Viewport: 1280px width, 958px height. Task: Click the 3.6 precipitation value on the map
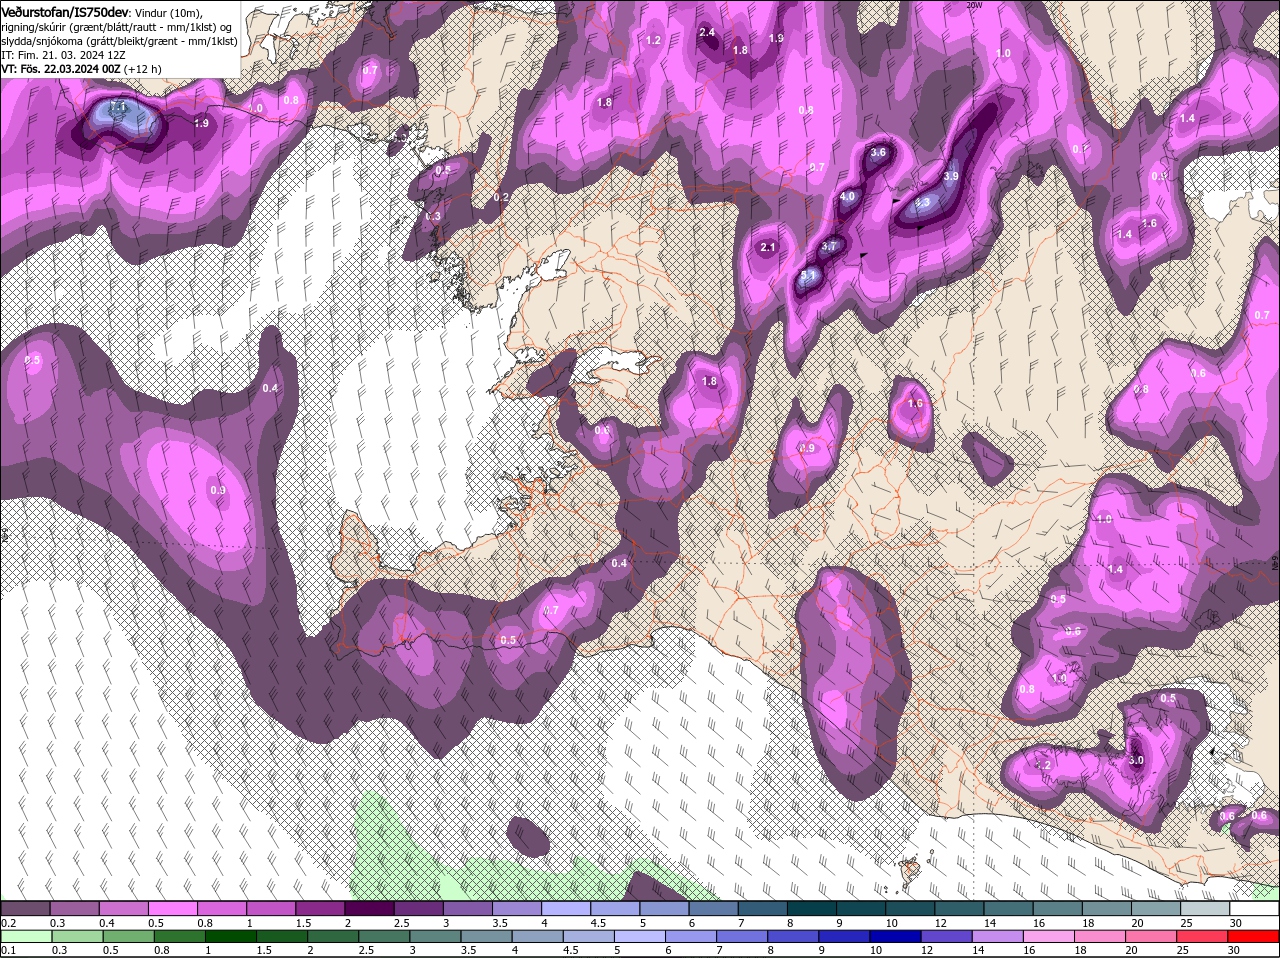point(878,153)
